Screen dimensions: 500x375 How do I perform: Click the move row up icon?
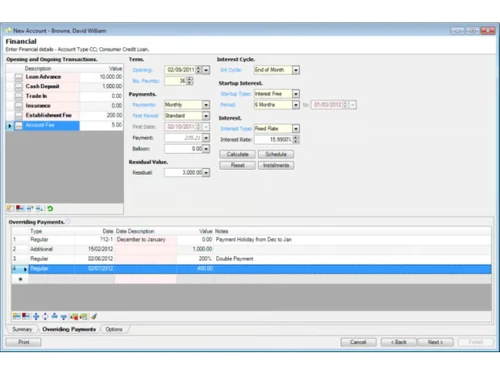(54, 316)
